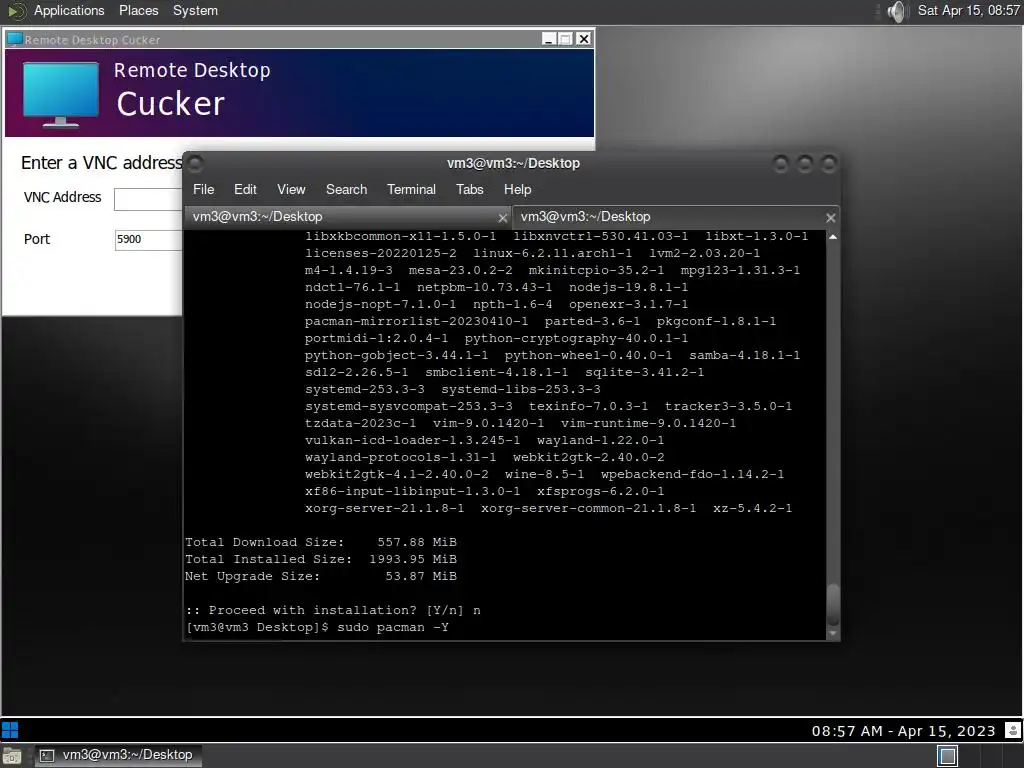1024x768 pixels.
Task: Click the 'VNC Address' label
Action: 63,197
